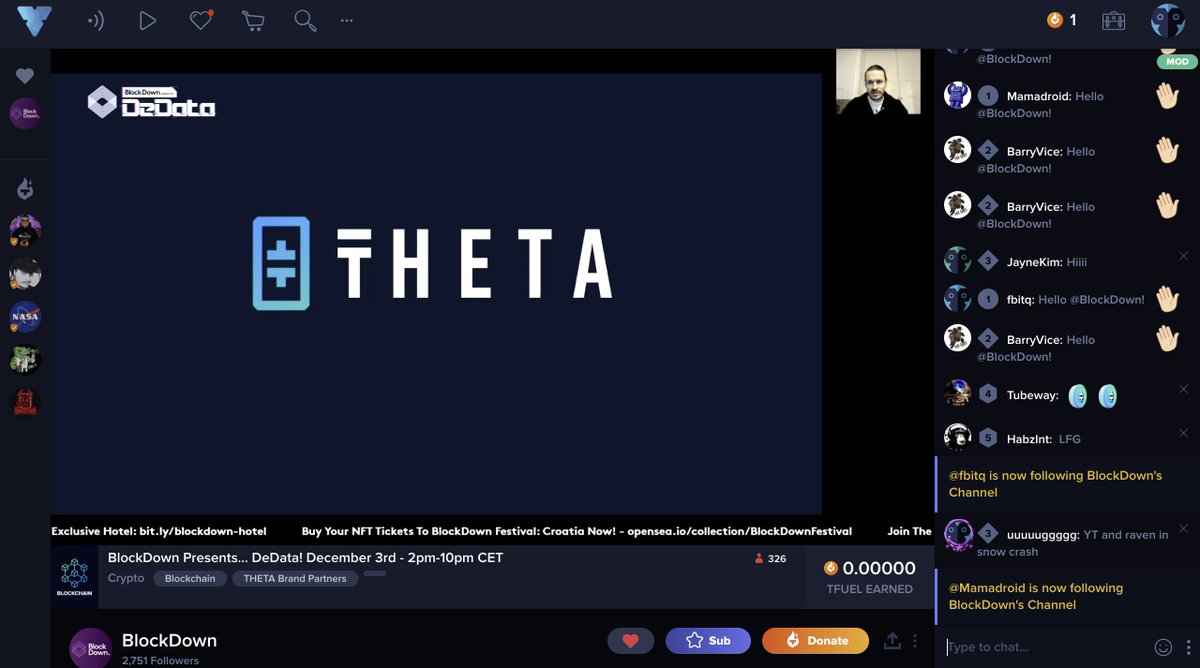The width and height of the screenshot is (1200, 668).
Task: Click the presenter webcam thumbnail
Action: click(x=878, y=81)
